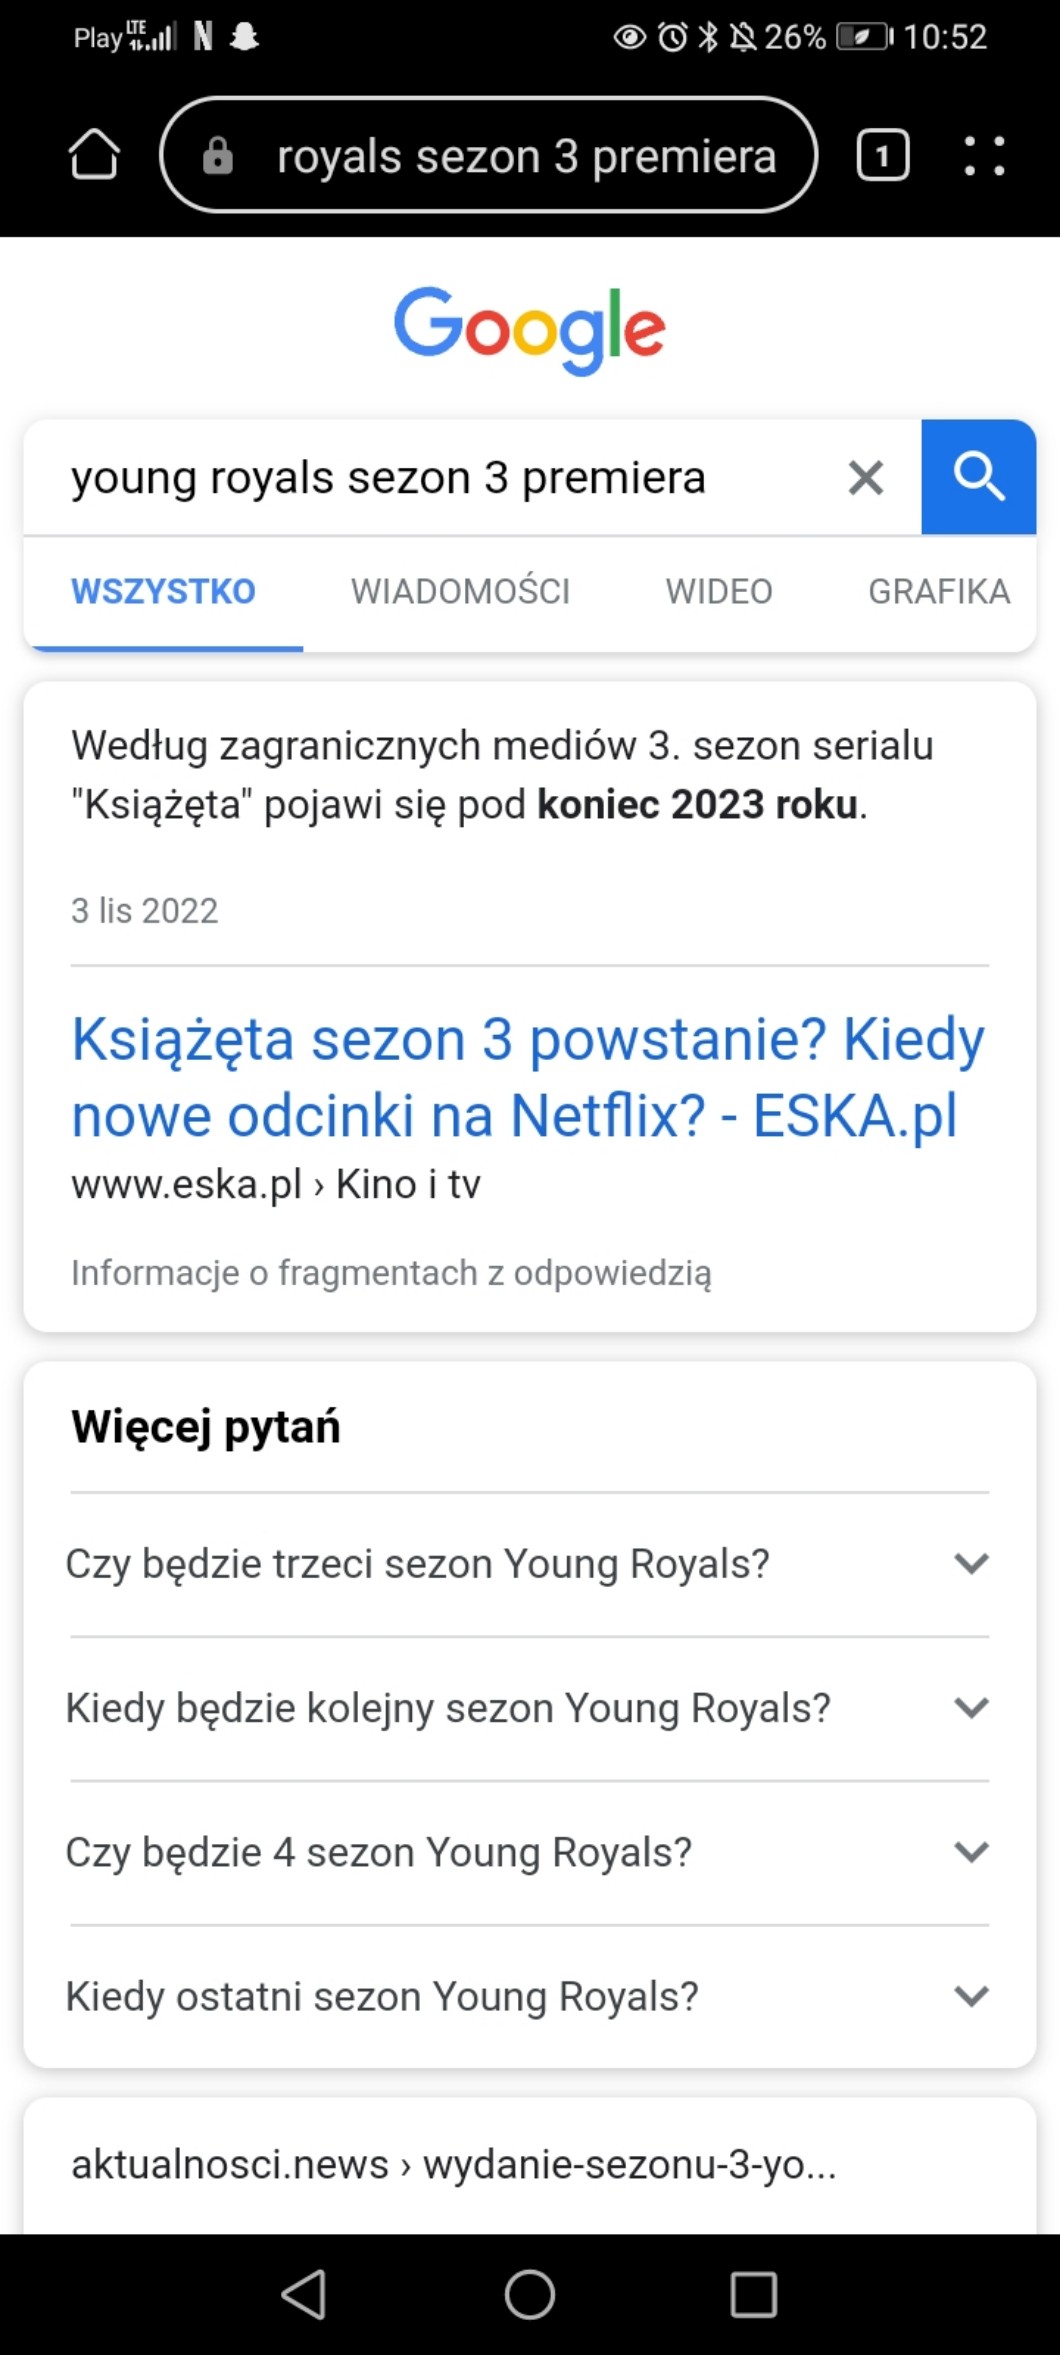The image size is (1060, 2355).
Task: Switch to the Wideo tab
Action: (719, 592)
